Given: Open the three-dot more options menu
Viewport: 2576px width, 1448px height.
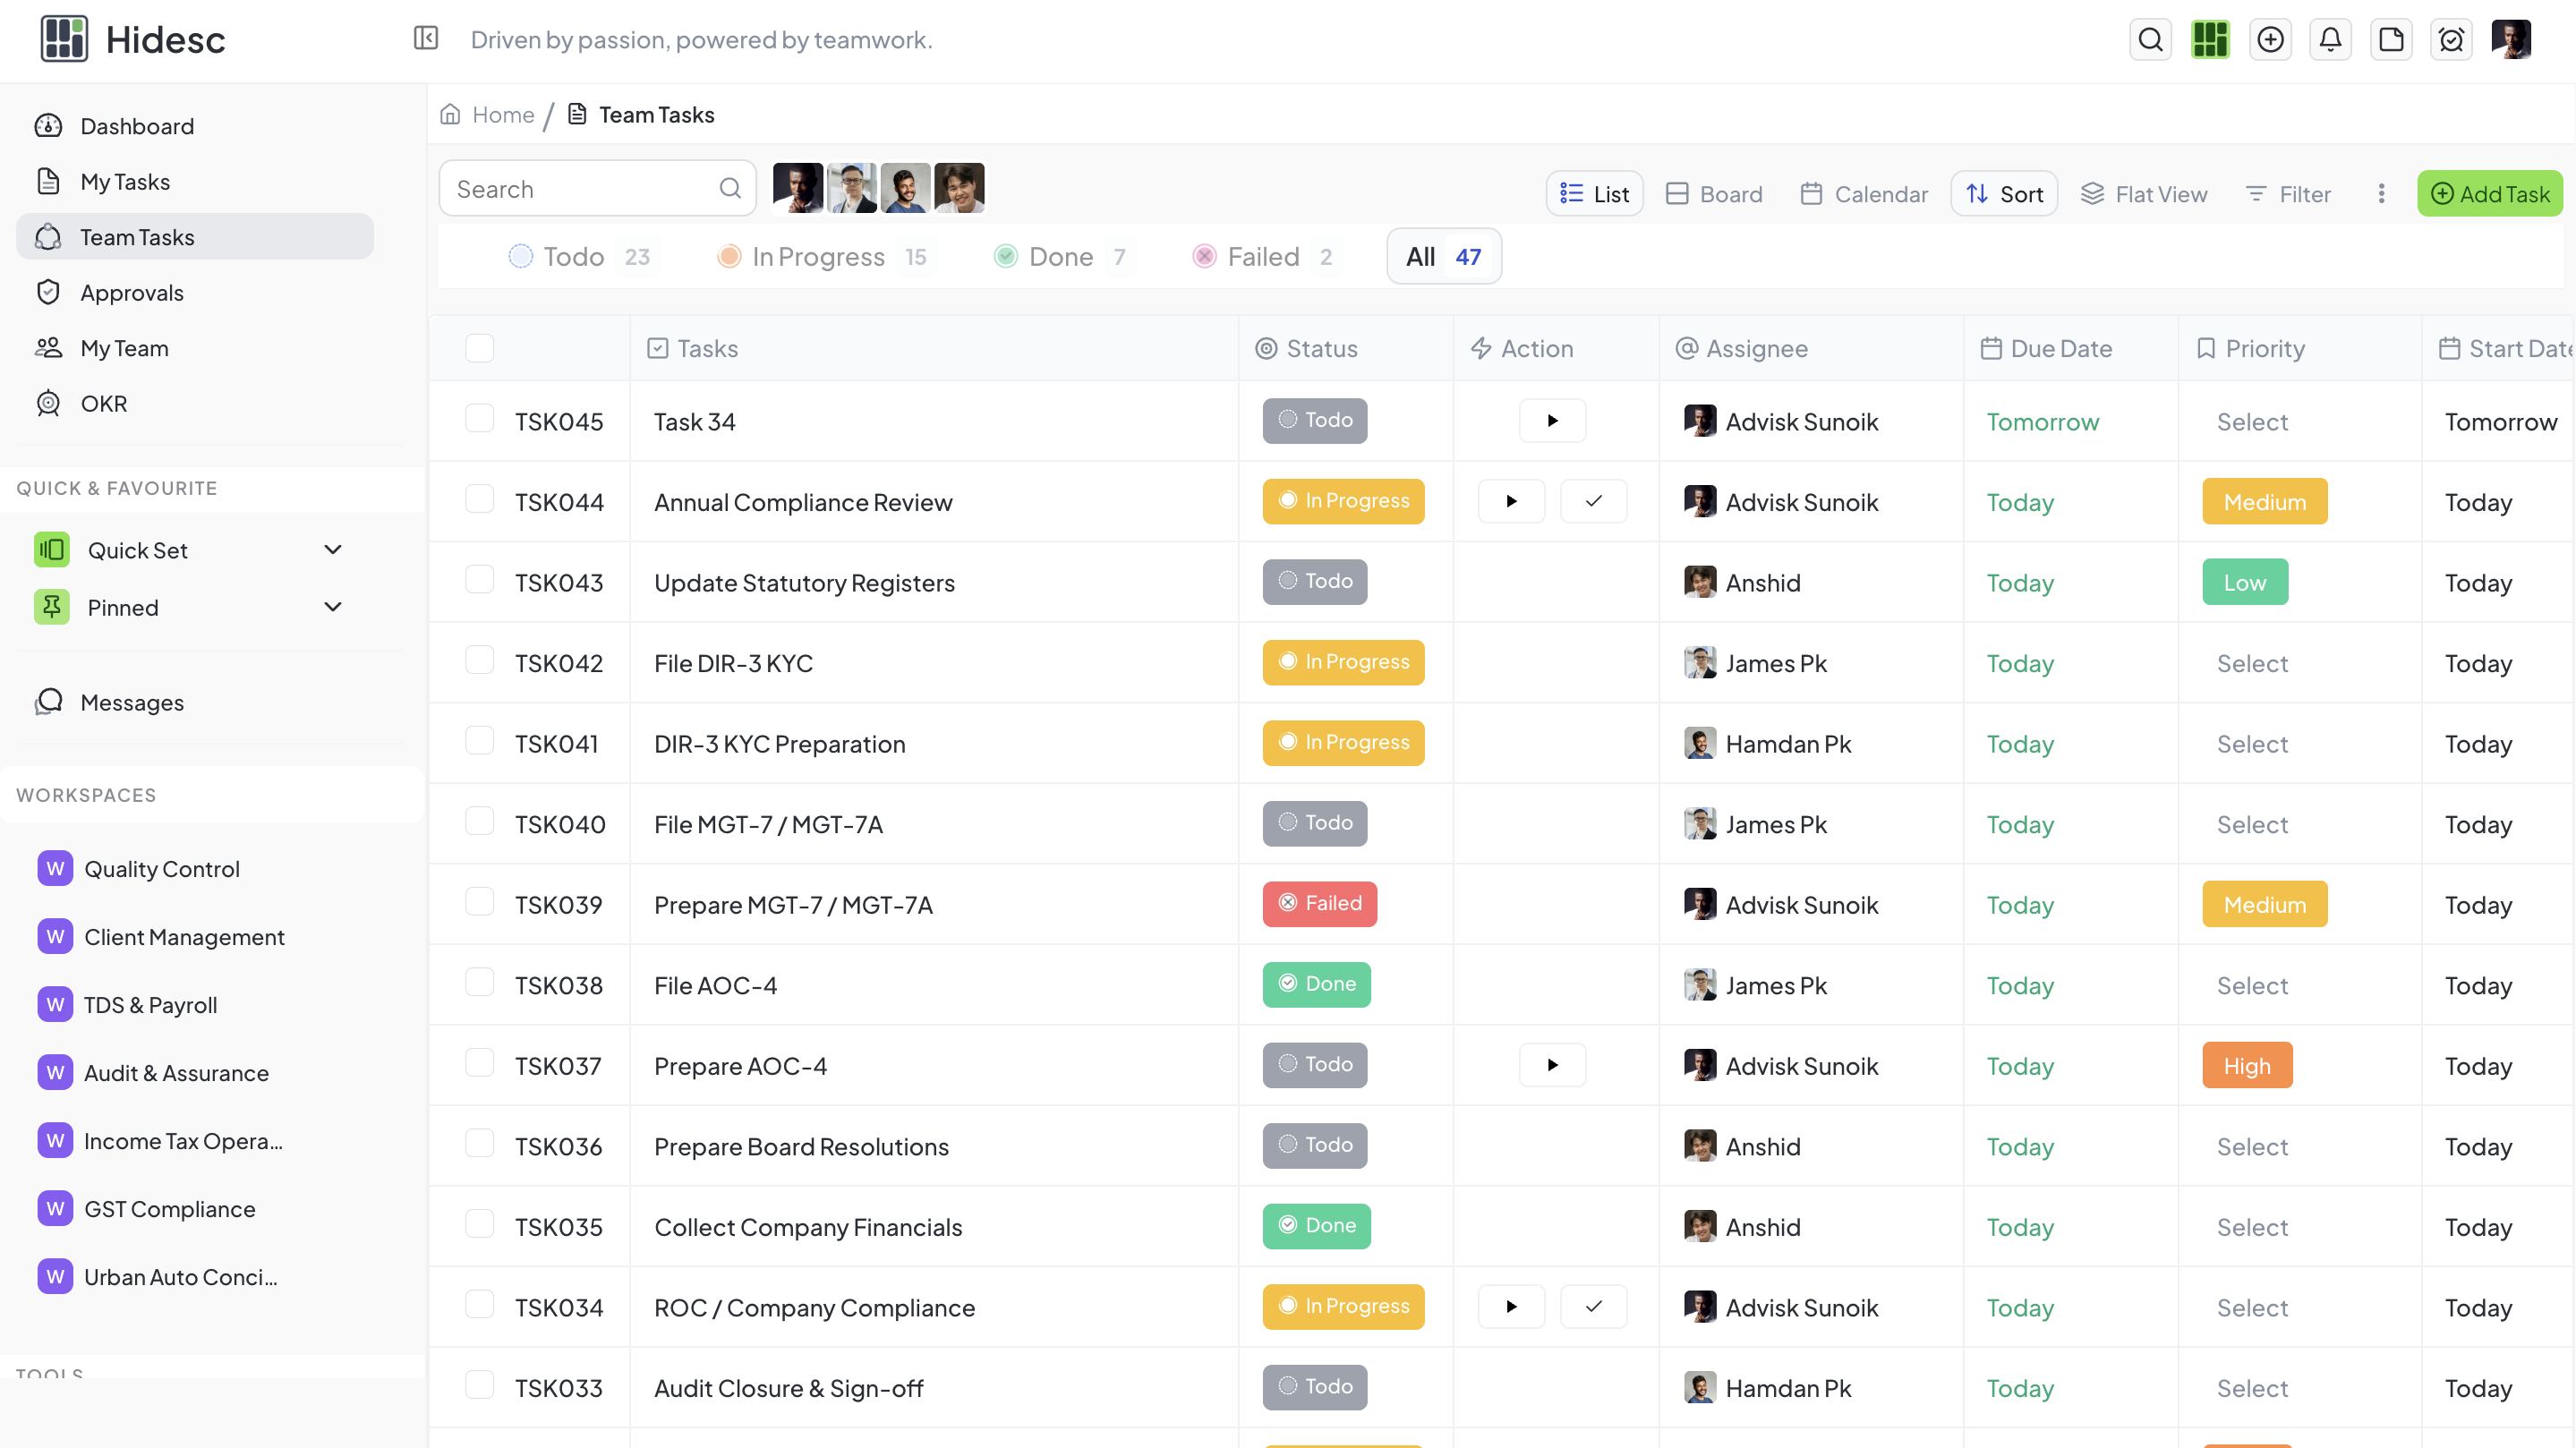Looking at the screenshot, I should pyautogui.click(x=2381, y=194).
